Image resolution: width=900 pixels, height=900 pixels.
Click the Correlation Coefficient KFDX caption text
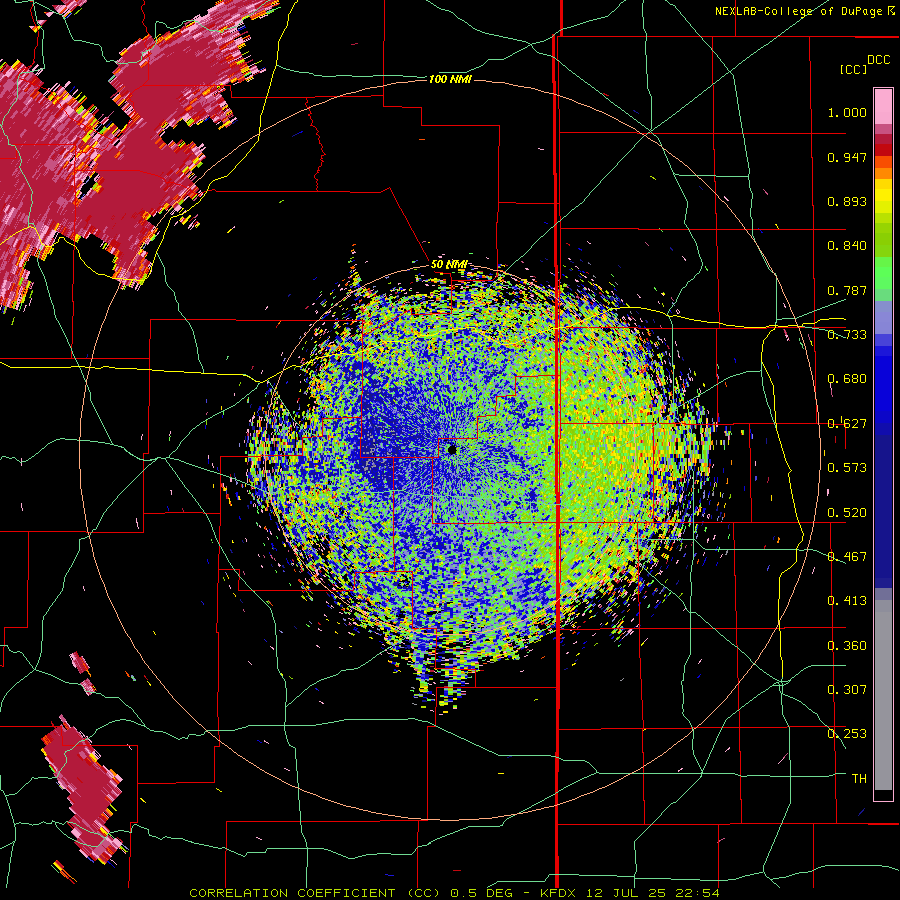click(x=454, y=893)
